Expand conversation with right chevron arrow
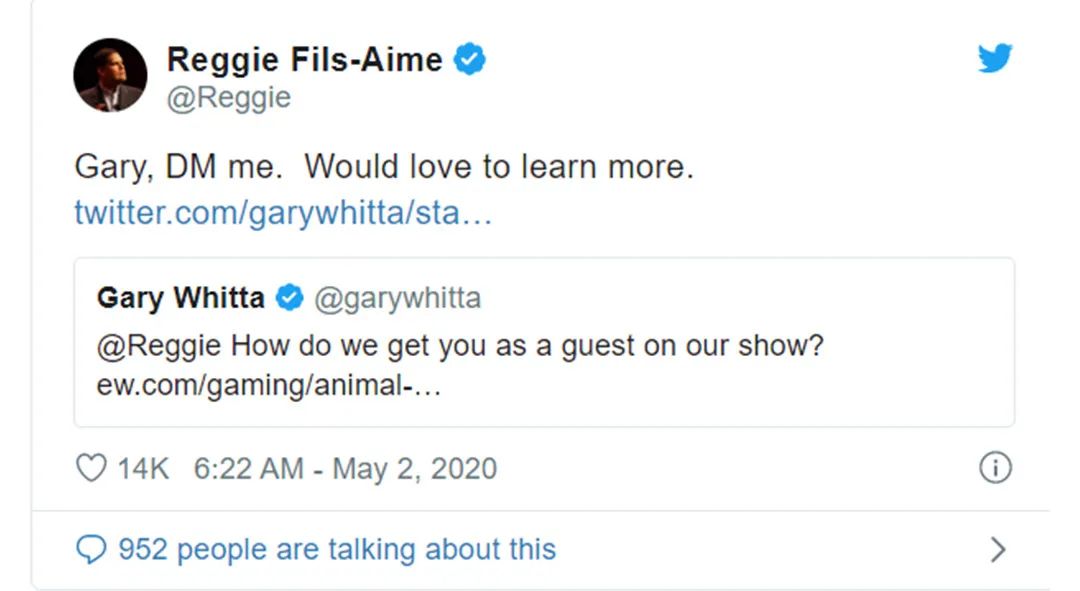This screenshot has height=591, width=1080. point(997,549)
